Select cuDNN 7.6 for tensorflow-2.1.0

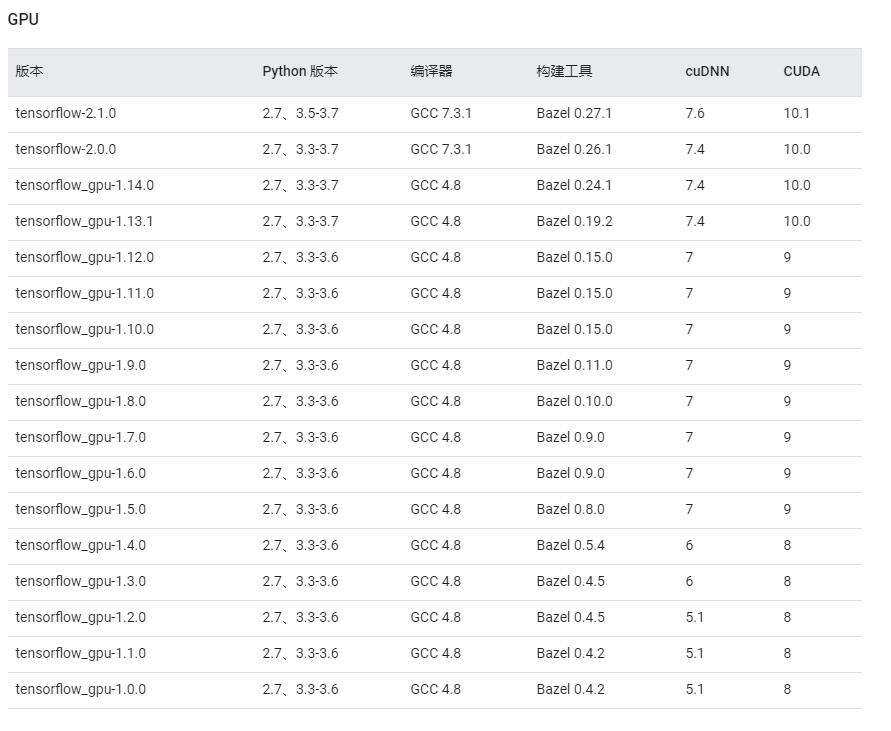point(695,113)
